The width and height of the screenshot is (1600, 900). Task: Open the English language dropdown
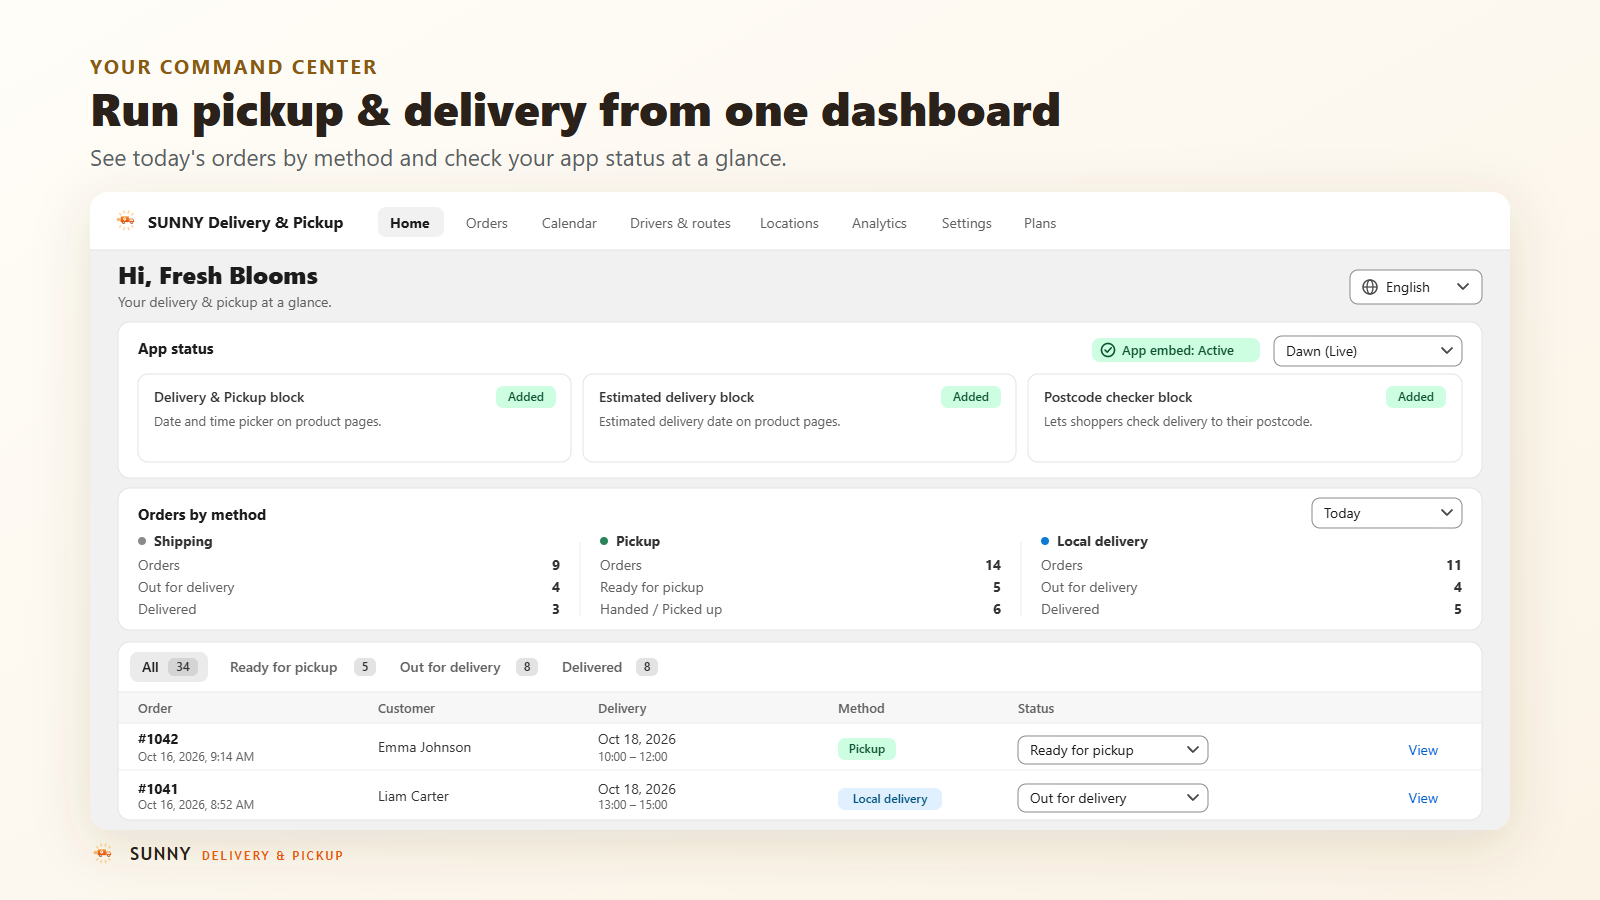pos(1415,287)
